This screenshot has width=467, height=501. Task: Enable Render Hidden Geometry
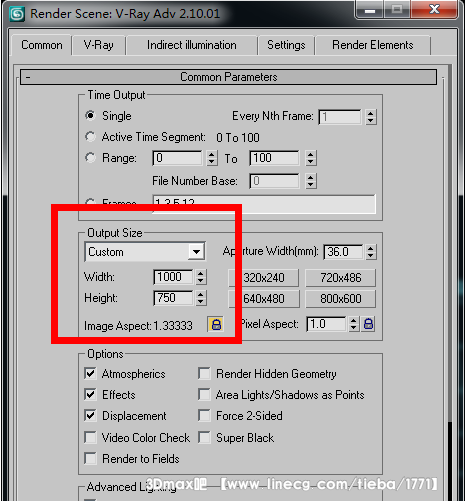coord(204,373)
